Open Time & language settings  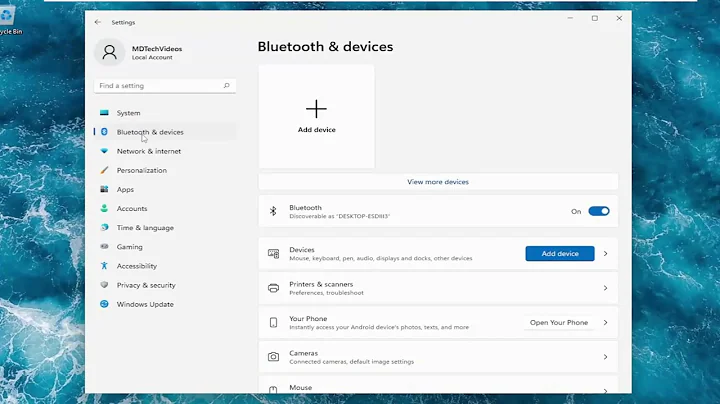[x=165, y=227]
